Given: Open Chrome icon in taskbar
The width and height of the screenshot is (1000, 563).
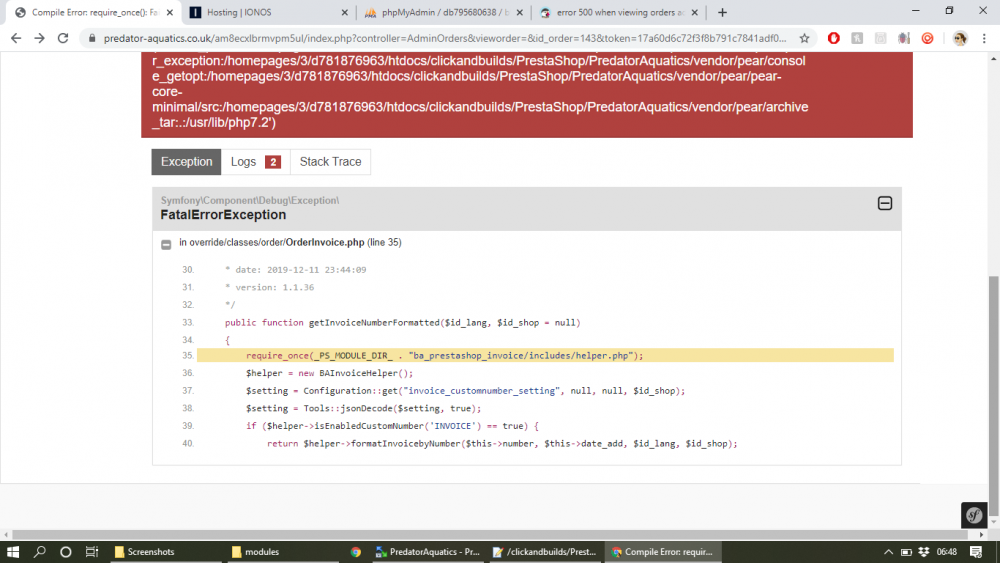Looking at the screenshot, I should point(356,552).
